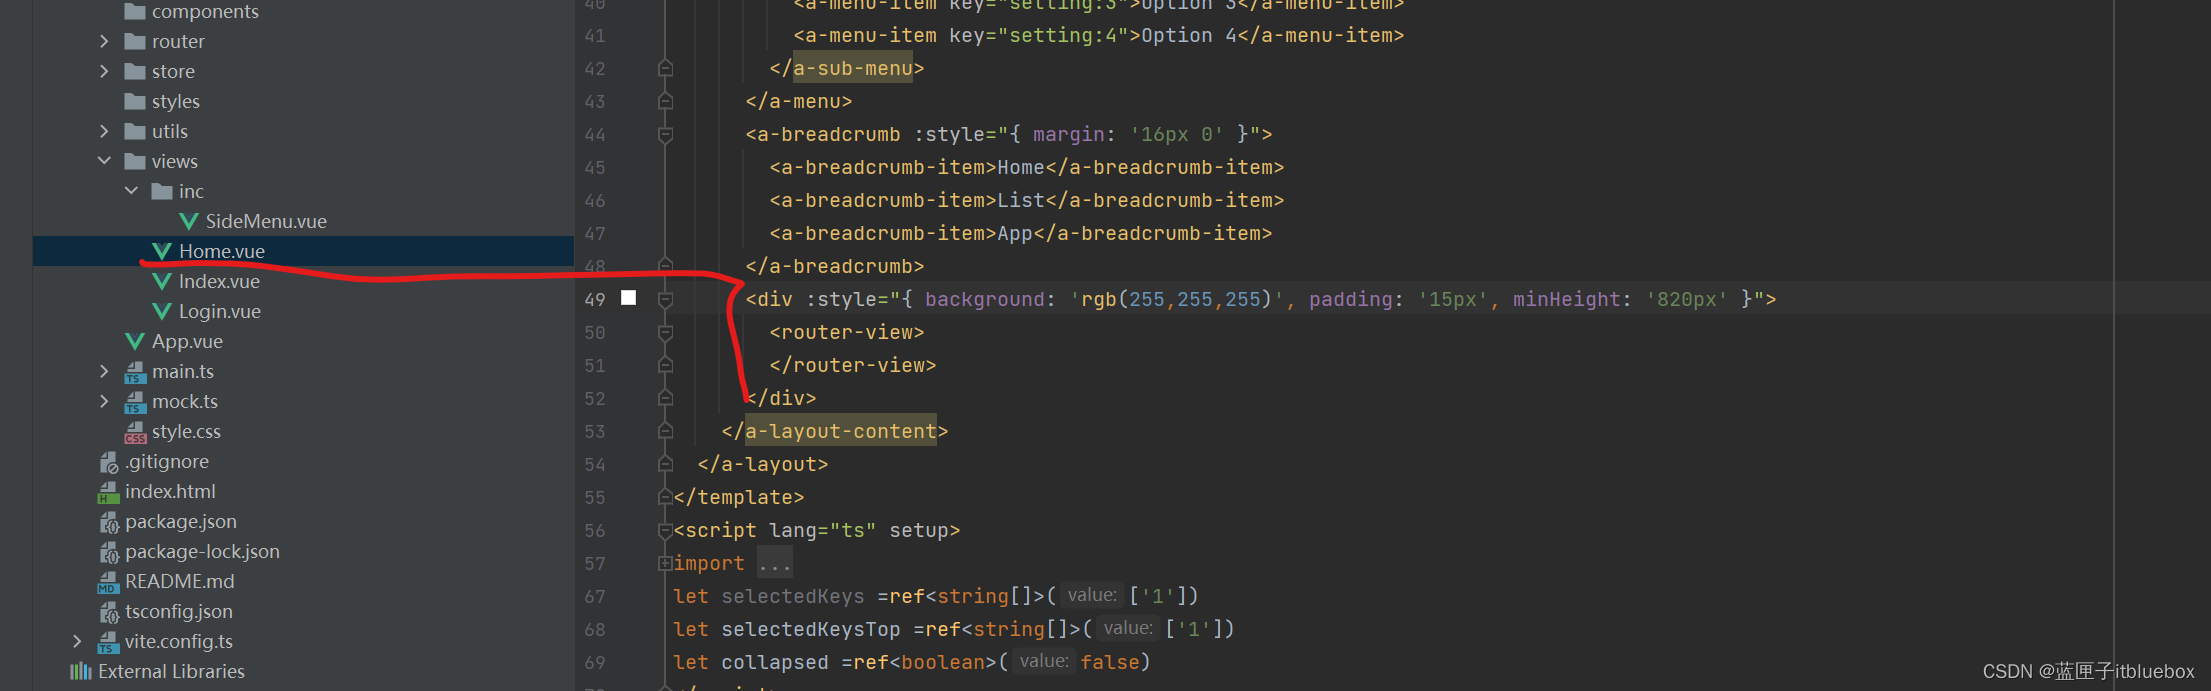Click the TypeScript icon of mock.ts
The height and width of the screenshot is (691, 2211).
pyautogui.click(x=135, y=402)
